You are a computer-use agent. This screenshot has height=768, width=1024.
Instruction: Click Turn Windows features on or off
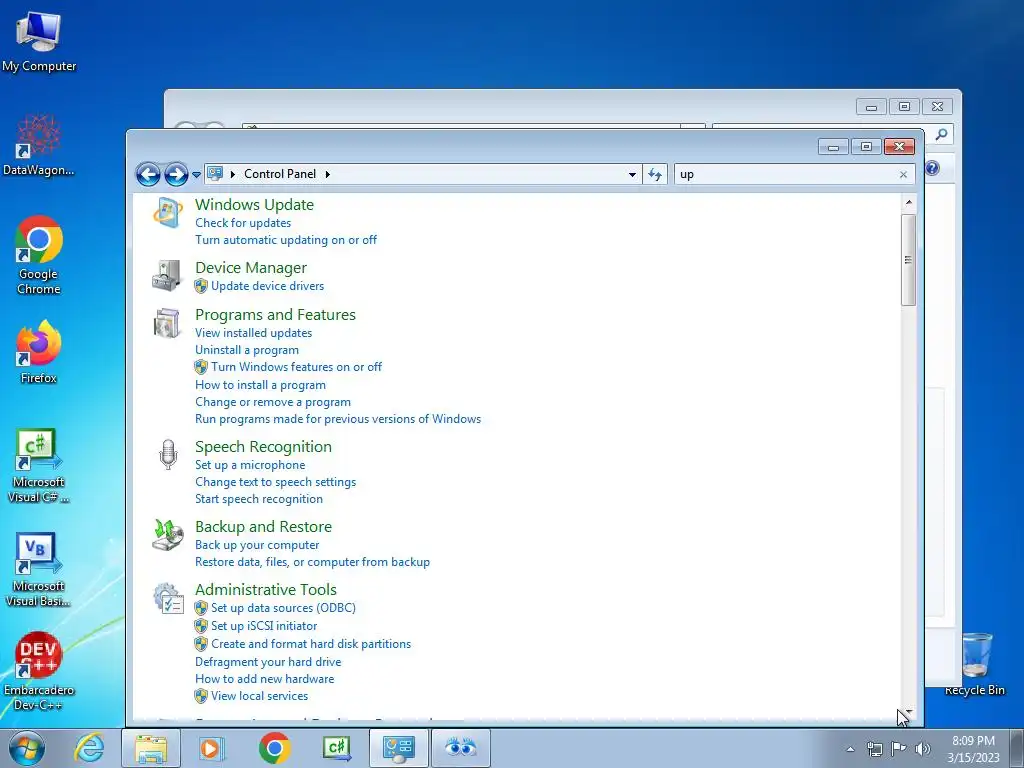click(296, 367)
